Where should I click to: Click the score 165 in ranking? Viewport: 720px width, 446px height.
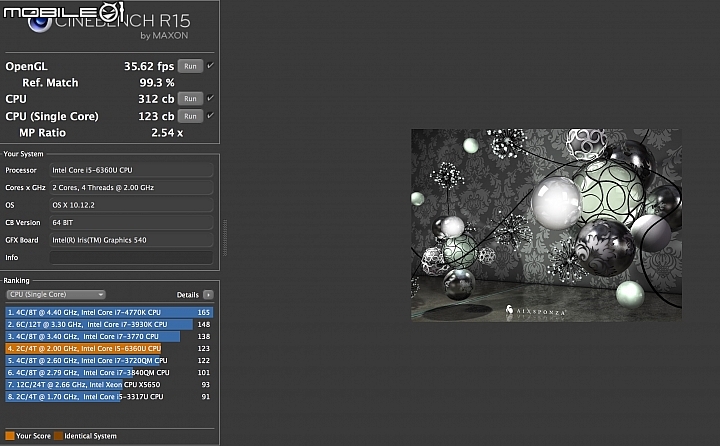pyautogui.click(x=203, y=312)
